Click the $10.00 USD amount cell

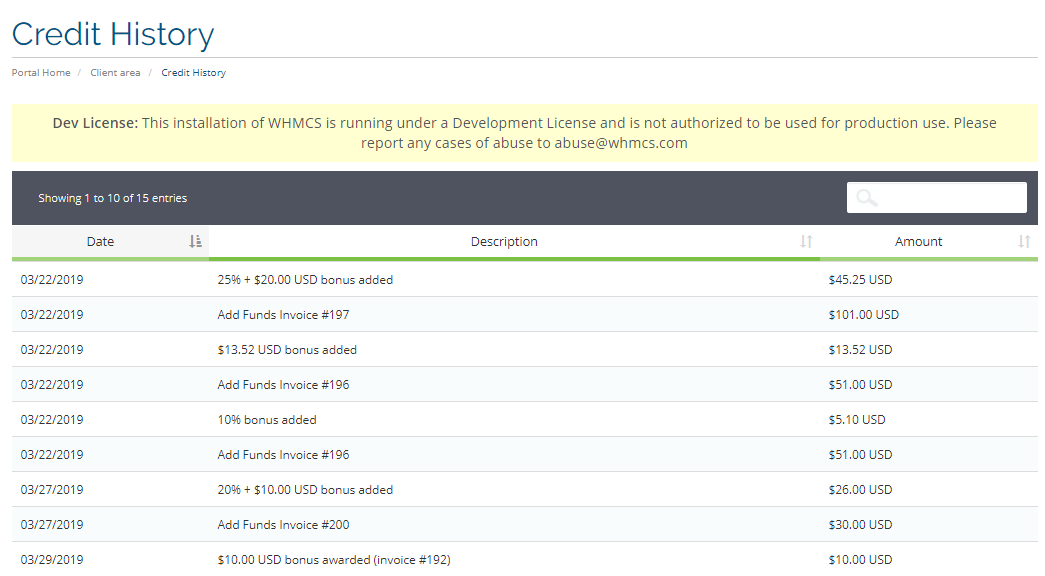point(860,559)
